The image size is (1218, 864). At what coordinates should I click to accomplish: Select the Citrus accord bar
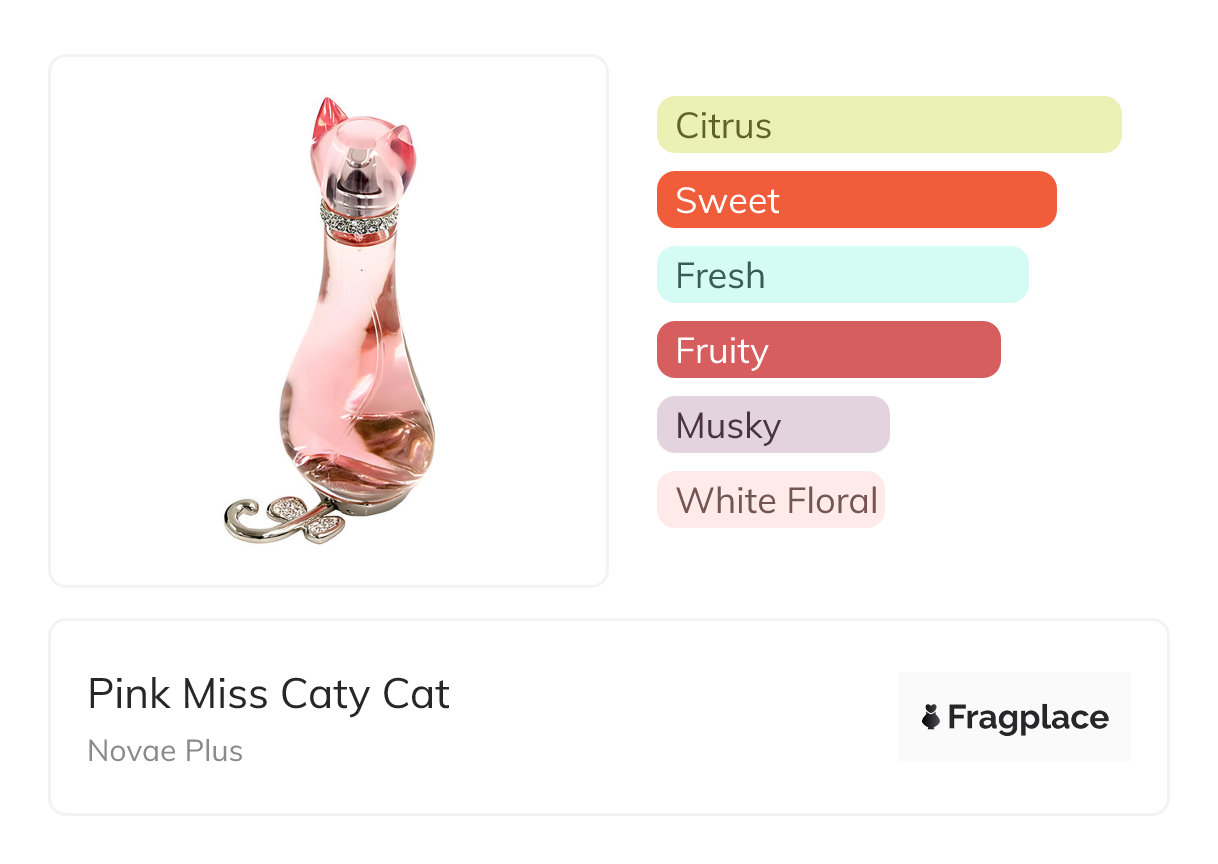[x=888, y=125]
